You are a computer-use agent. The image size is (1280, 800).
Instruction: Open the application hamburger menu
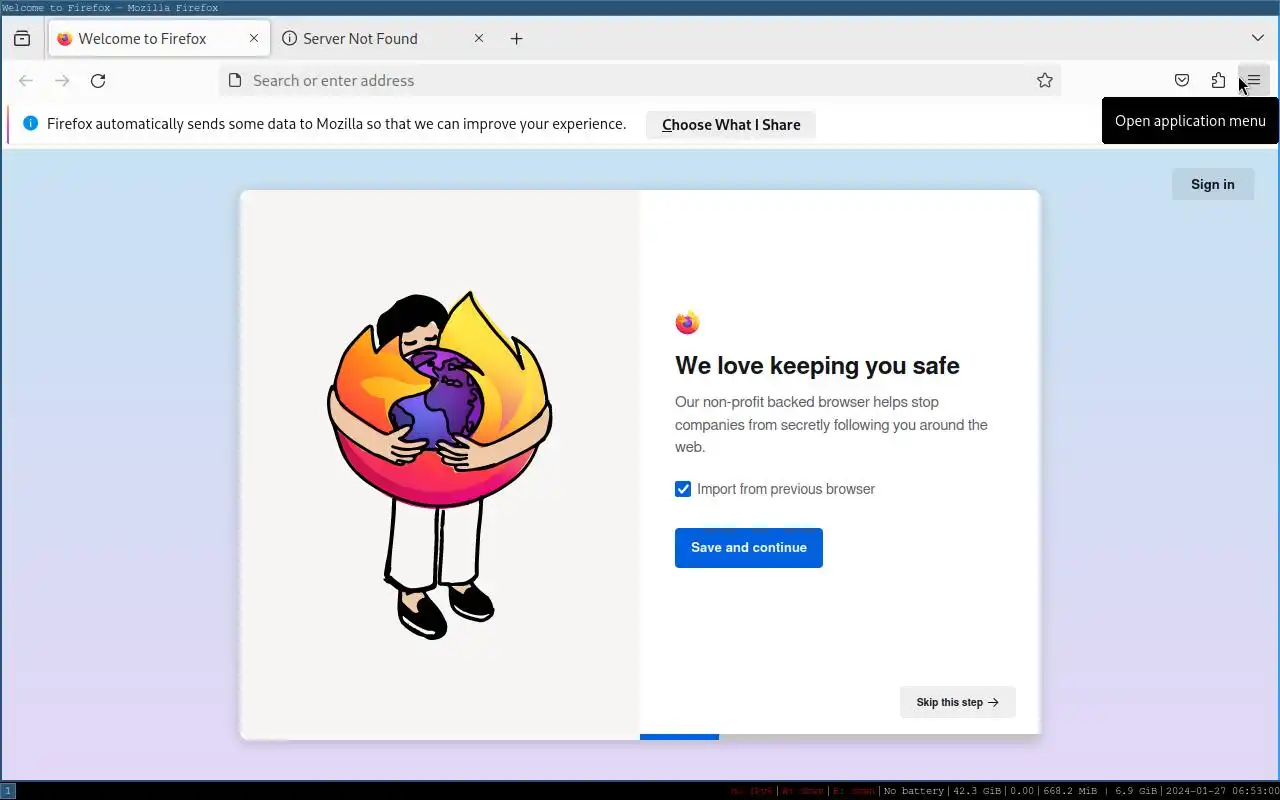click(1254, 80)
